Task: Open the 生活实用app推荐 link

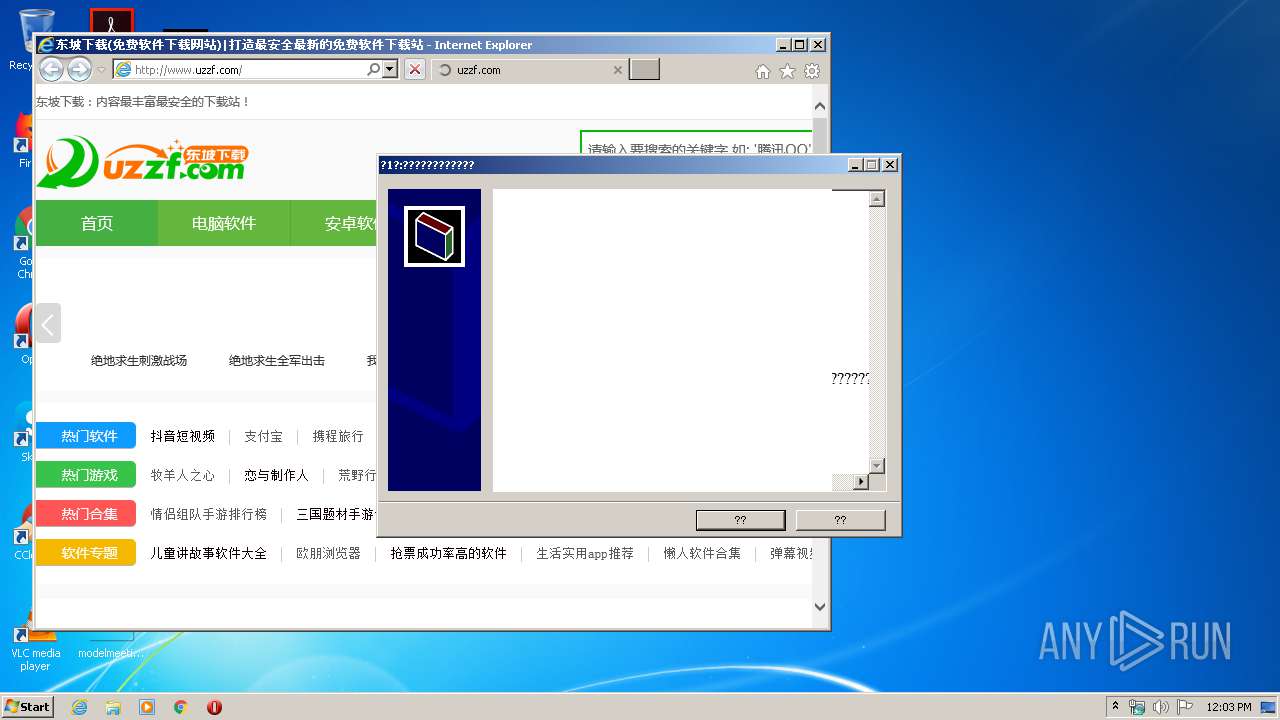Action: 585,553
